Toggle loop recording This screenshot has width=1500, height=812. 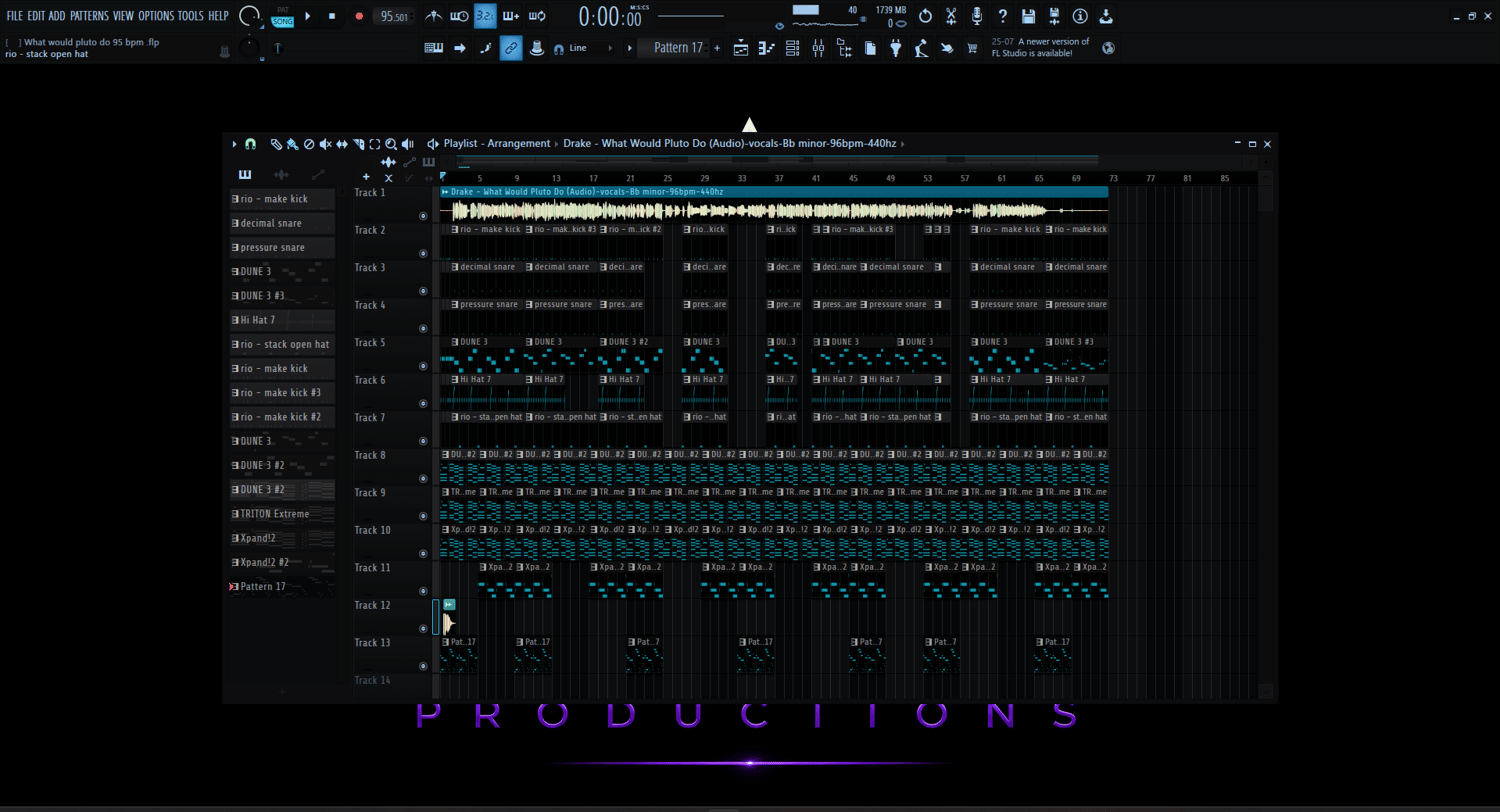click(x=537, y=16)
